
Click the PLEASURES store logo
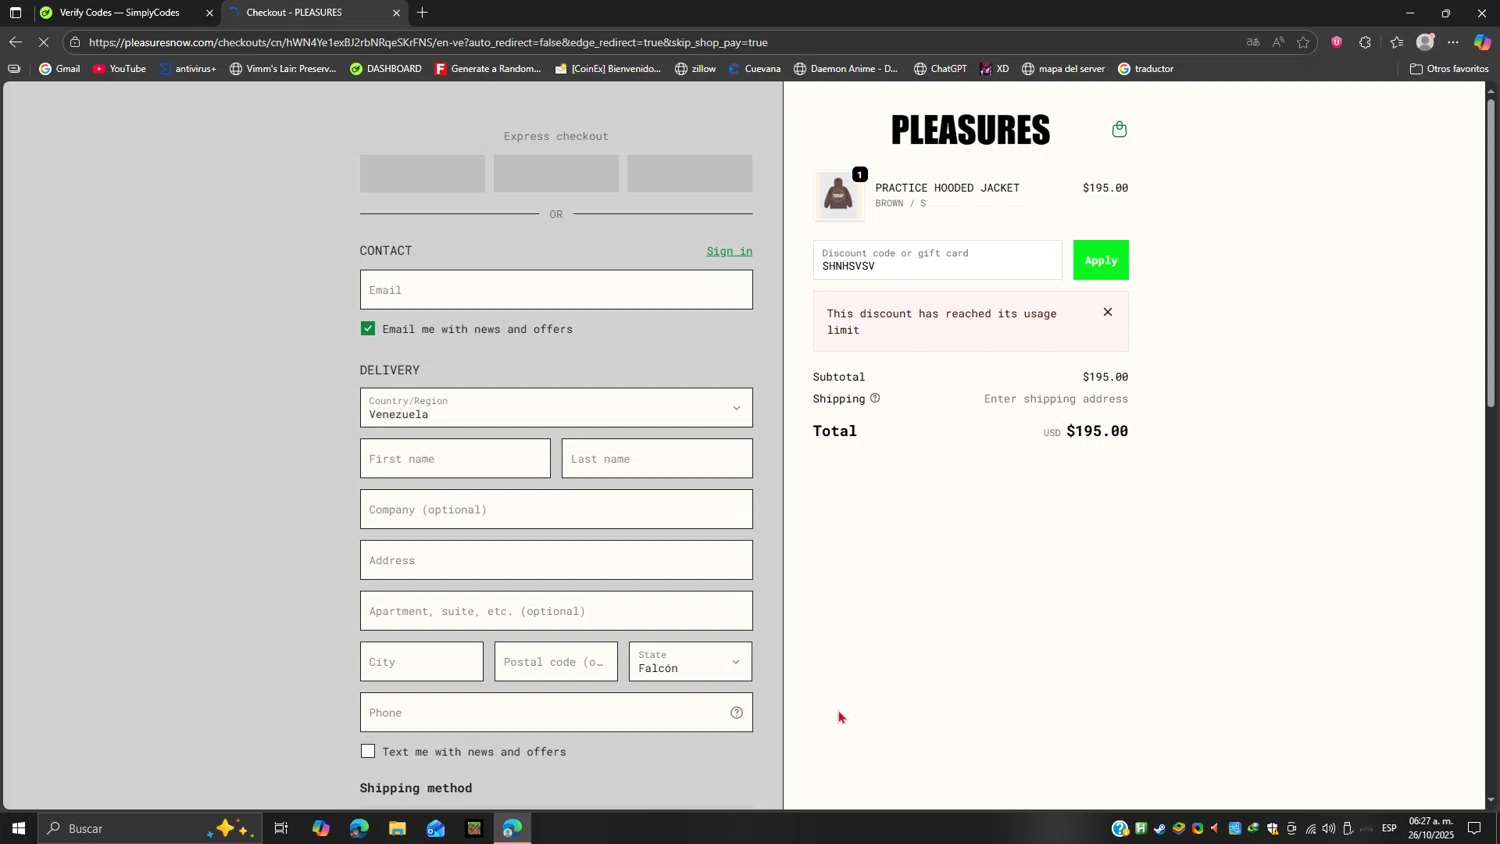tap(970, 130)
